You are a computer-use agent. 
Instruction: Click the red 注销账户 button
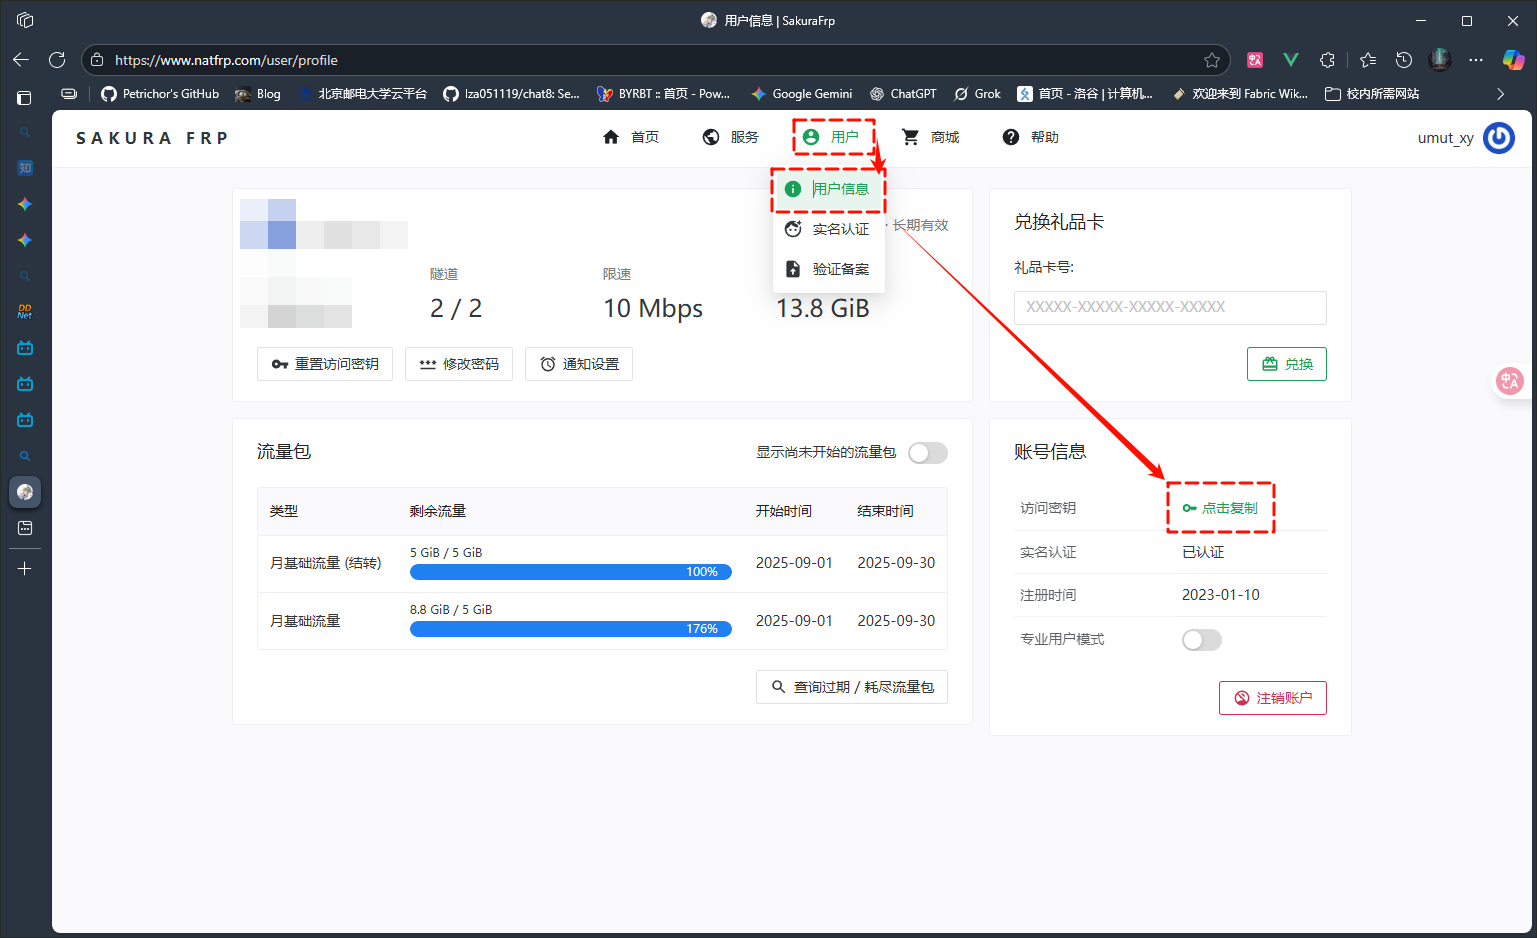coord(1273,698)
